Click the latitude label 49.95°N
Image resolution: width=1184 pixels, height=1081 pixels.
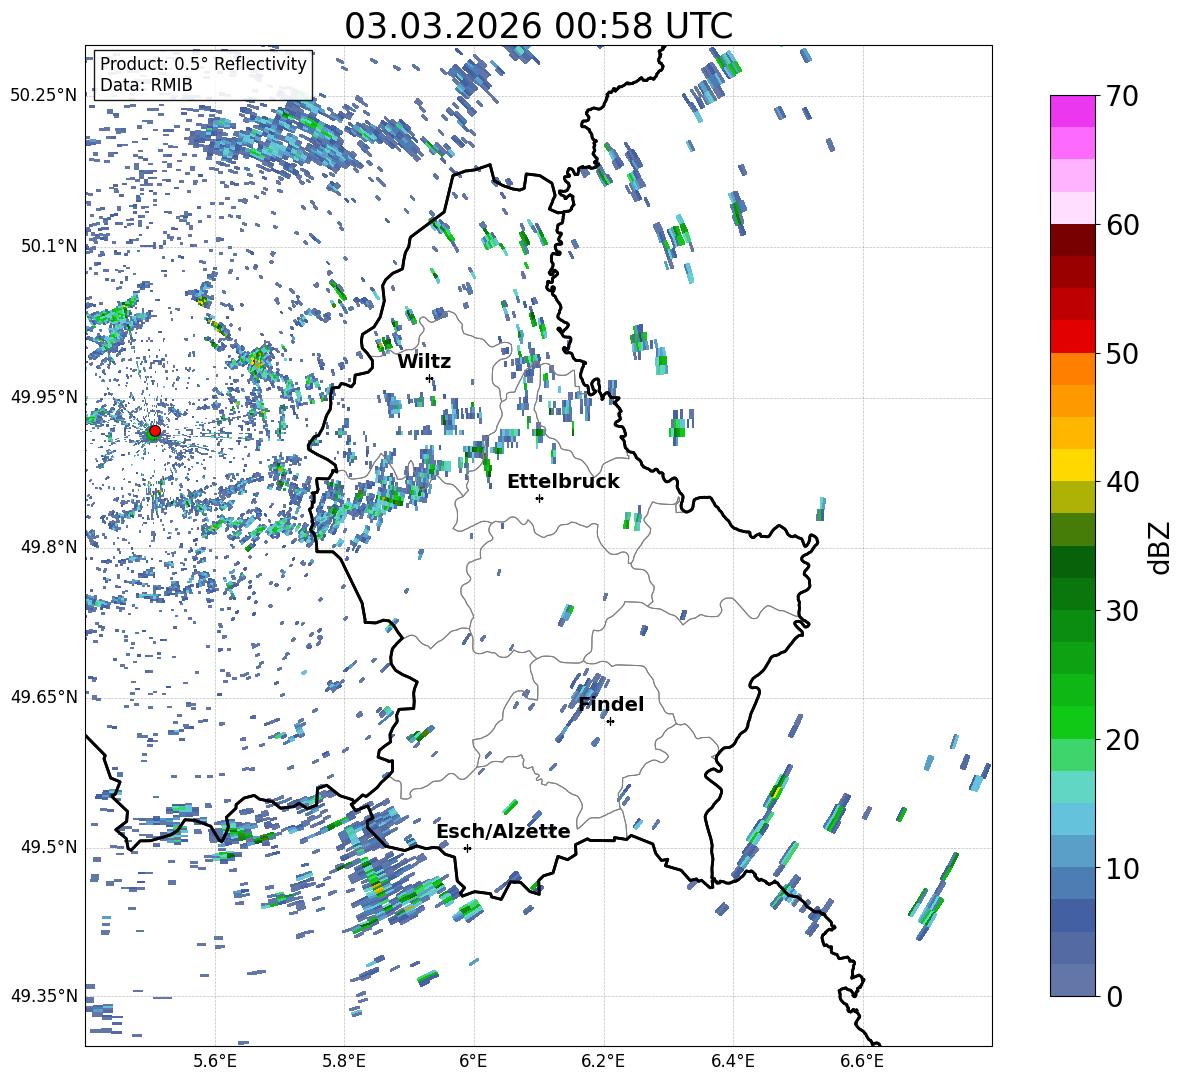click(x=44, y=397)
